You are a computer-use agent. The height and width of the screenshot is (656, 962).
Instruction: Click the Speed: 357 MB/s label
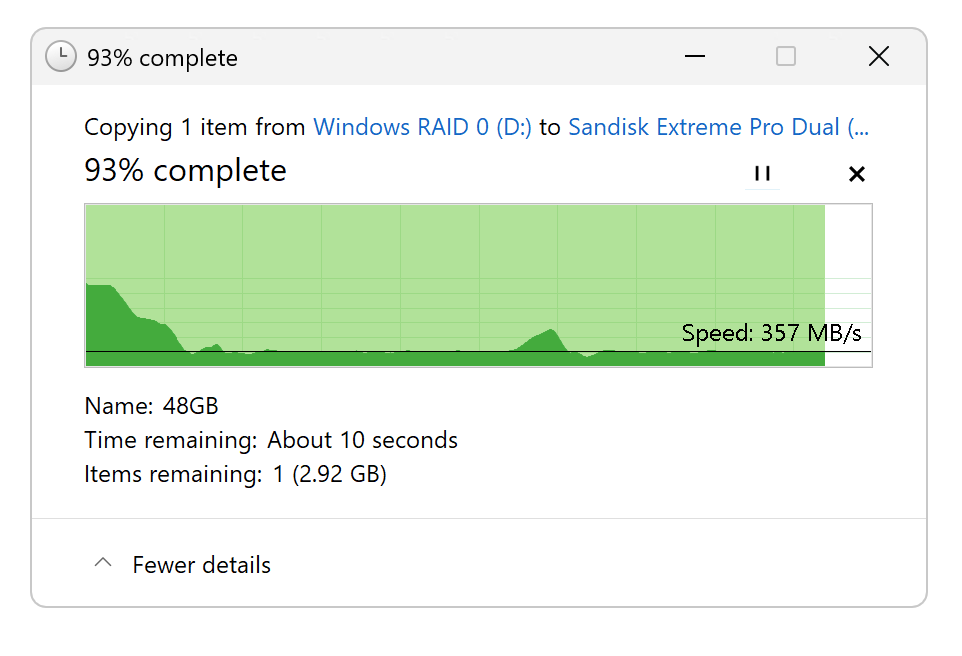tap(771, 332)
